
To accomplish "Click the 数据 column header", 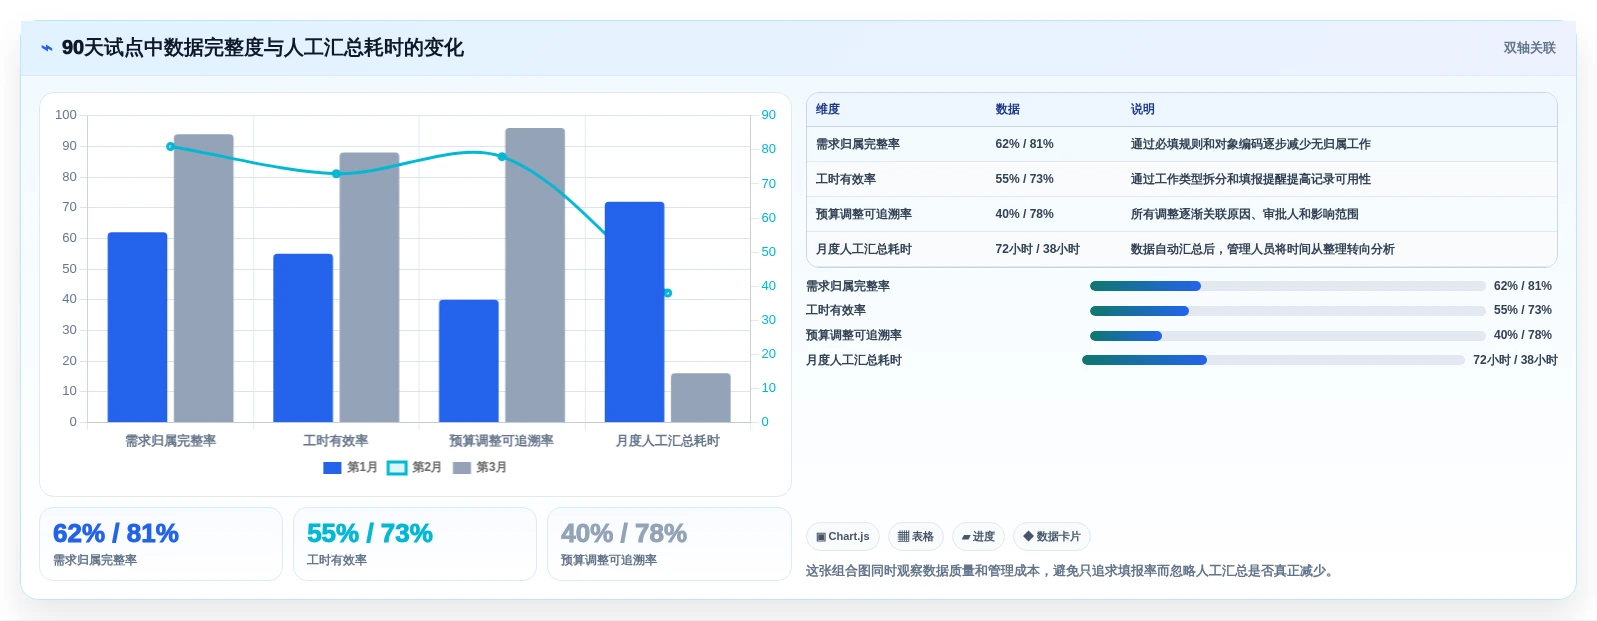I will click(1008, 109).
